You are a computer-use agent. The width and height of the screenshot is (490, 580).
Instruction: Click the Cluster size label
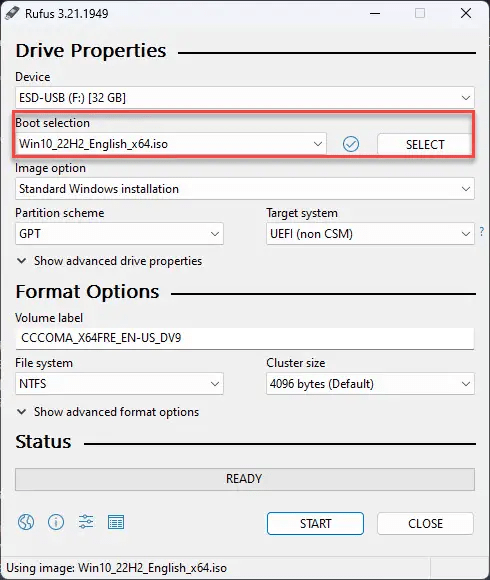coord(296,363)
